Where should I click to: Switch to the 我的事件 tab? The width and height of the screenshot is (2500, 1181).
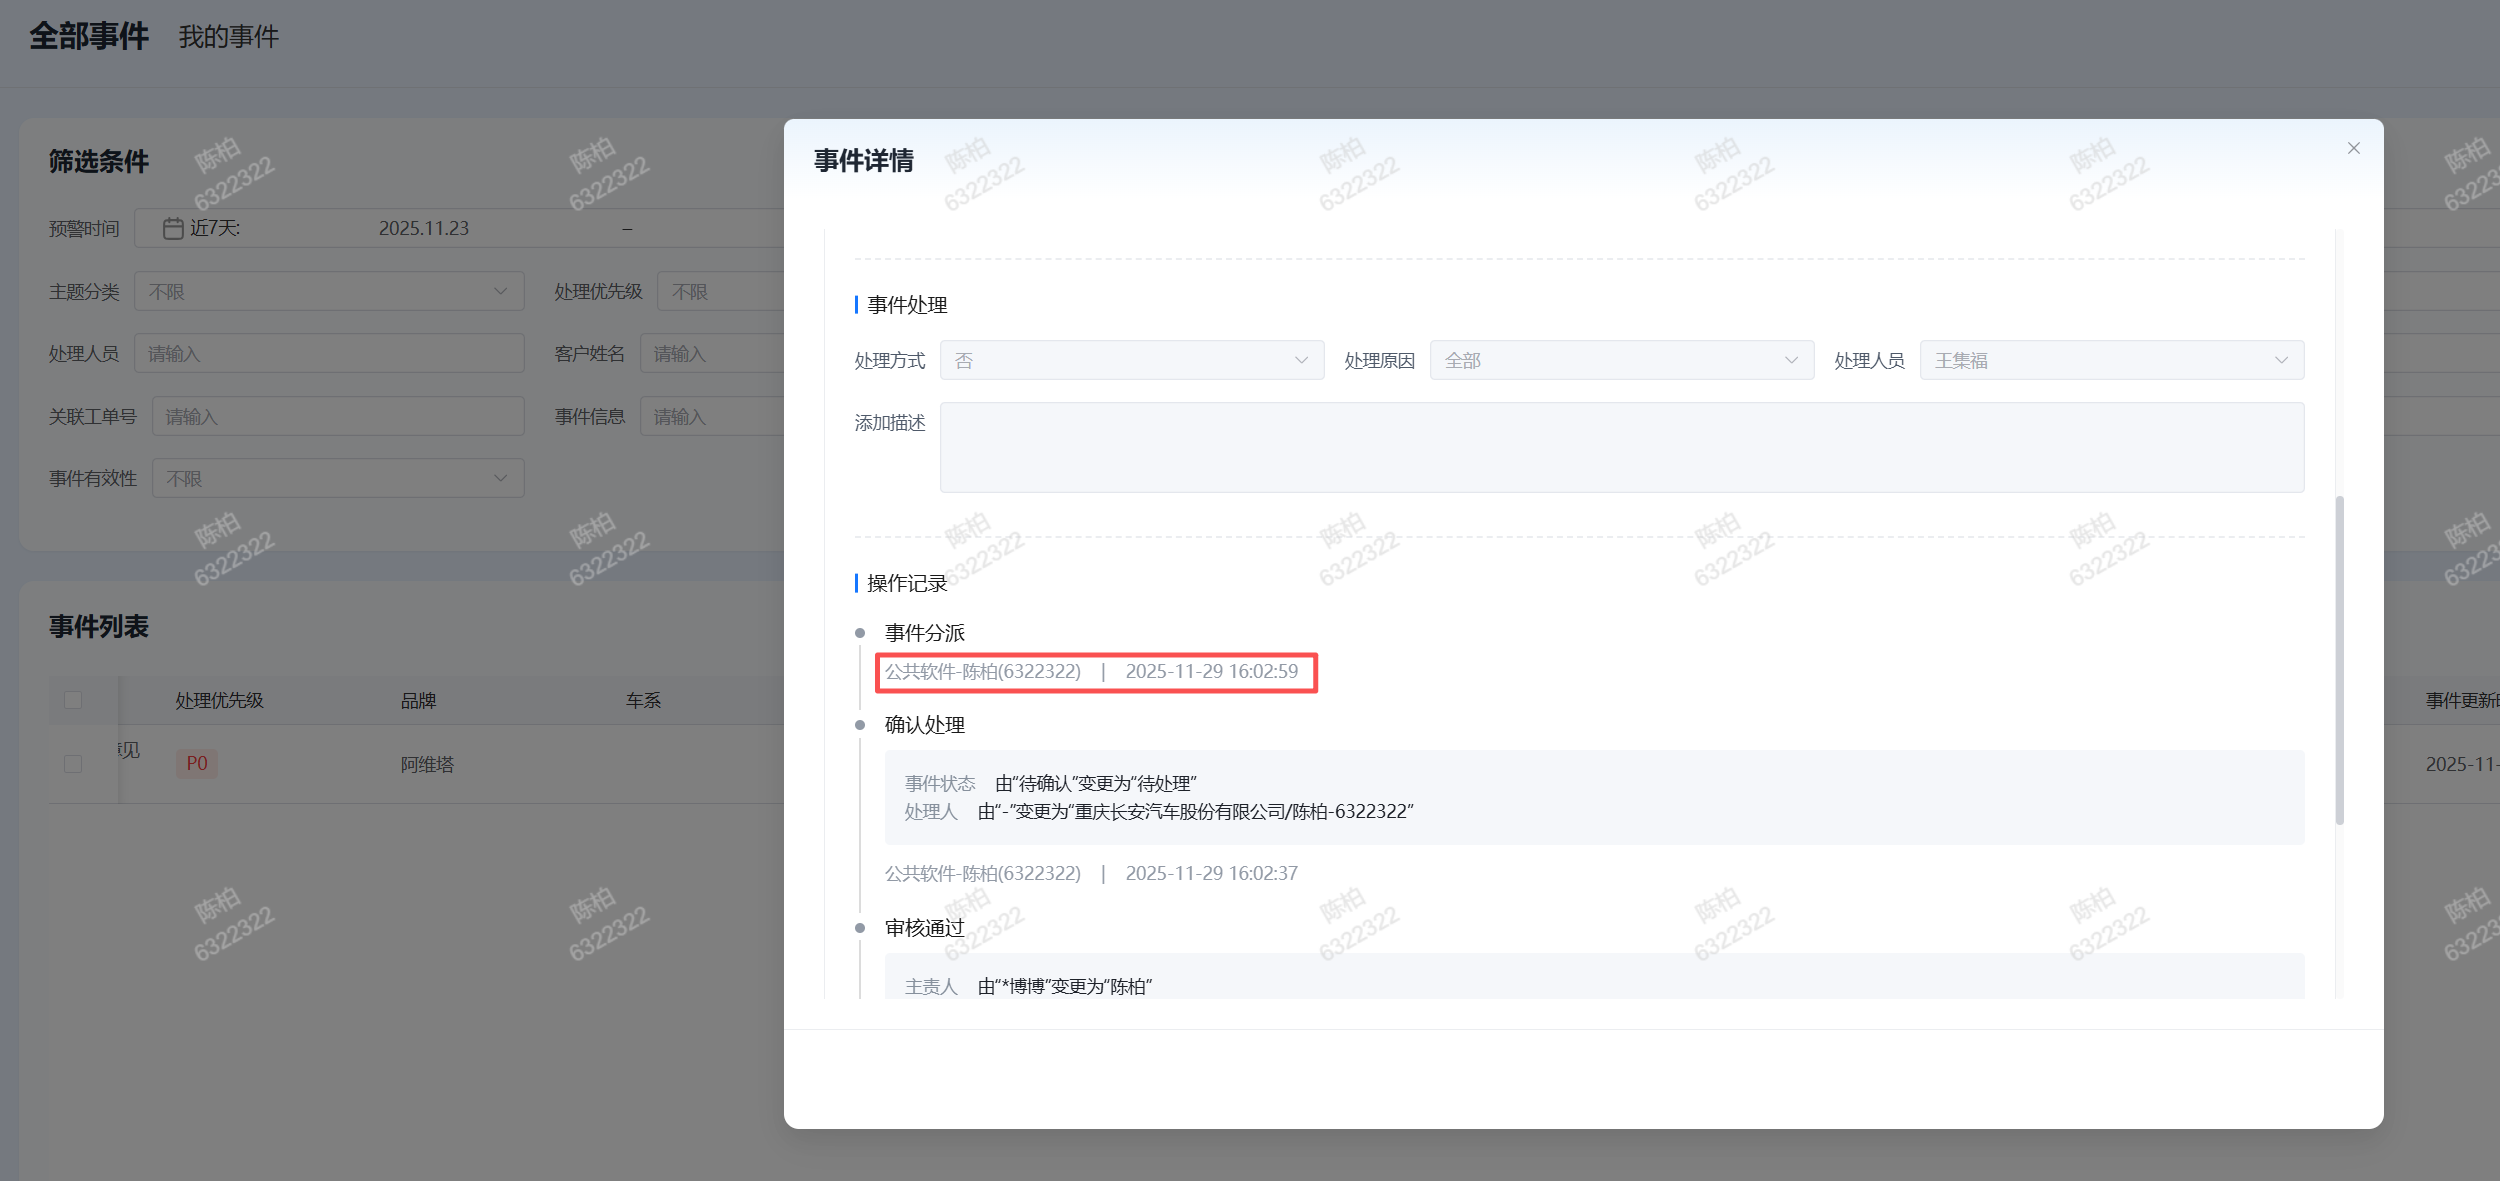(228, 37)
